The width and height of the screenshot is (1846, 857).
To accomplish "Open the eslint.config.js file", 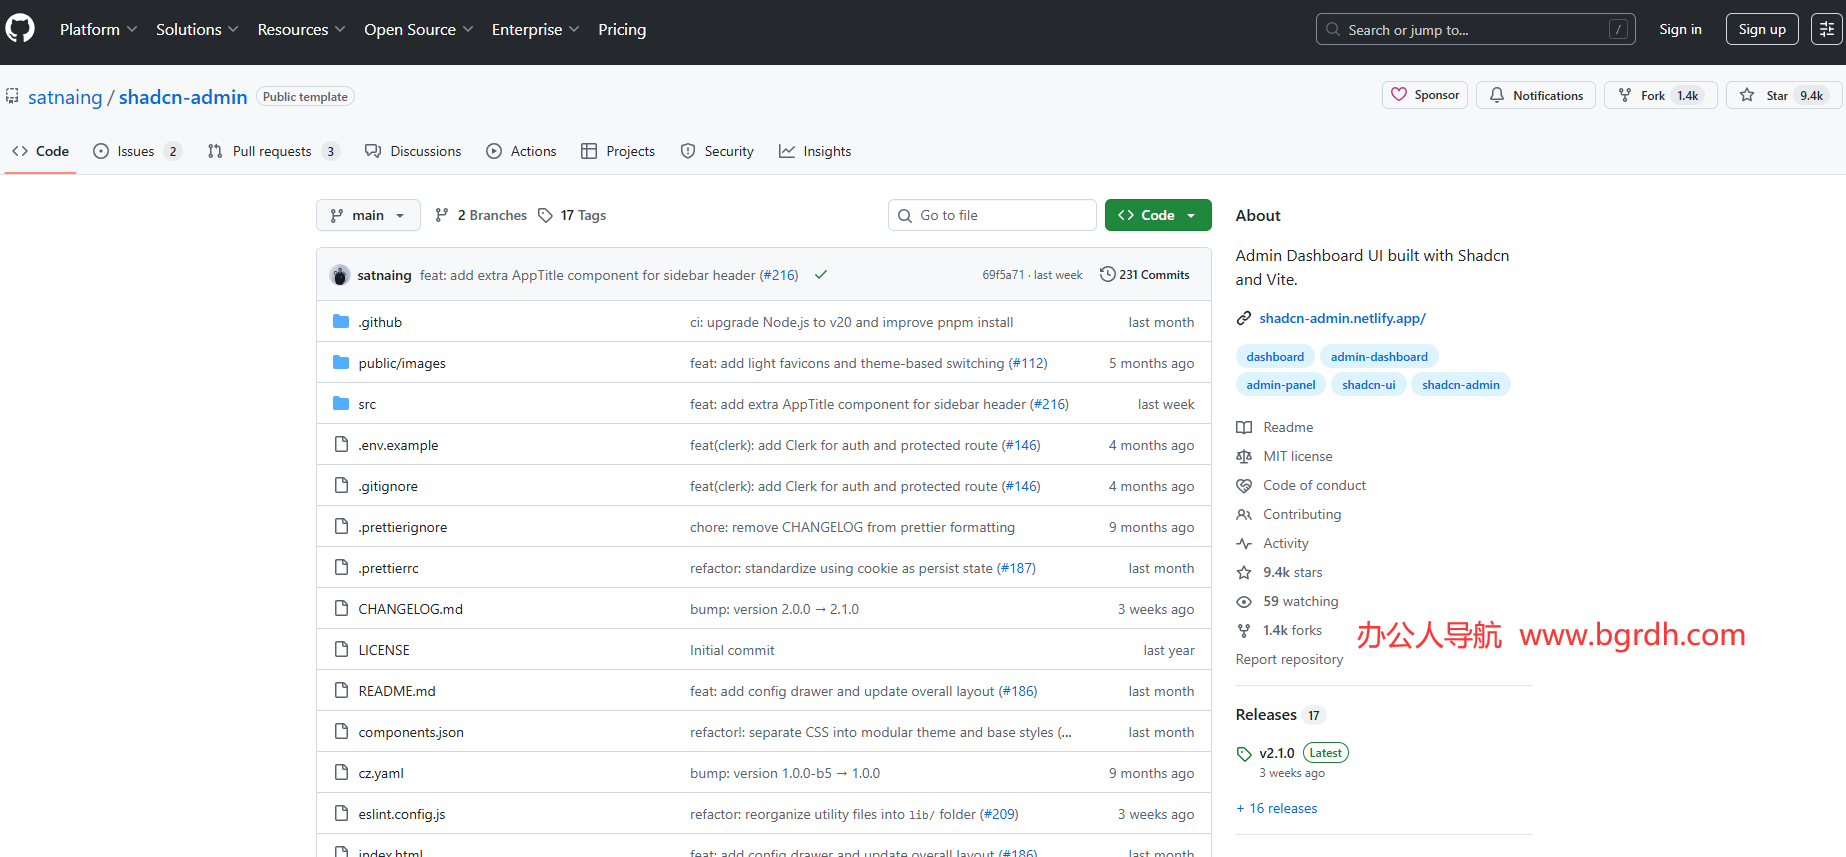I will 402,814.
